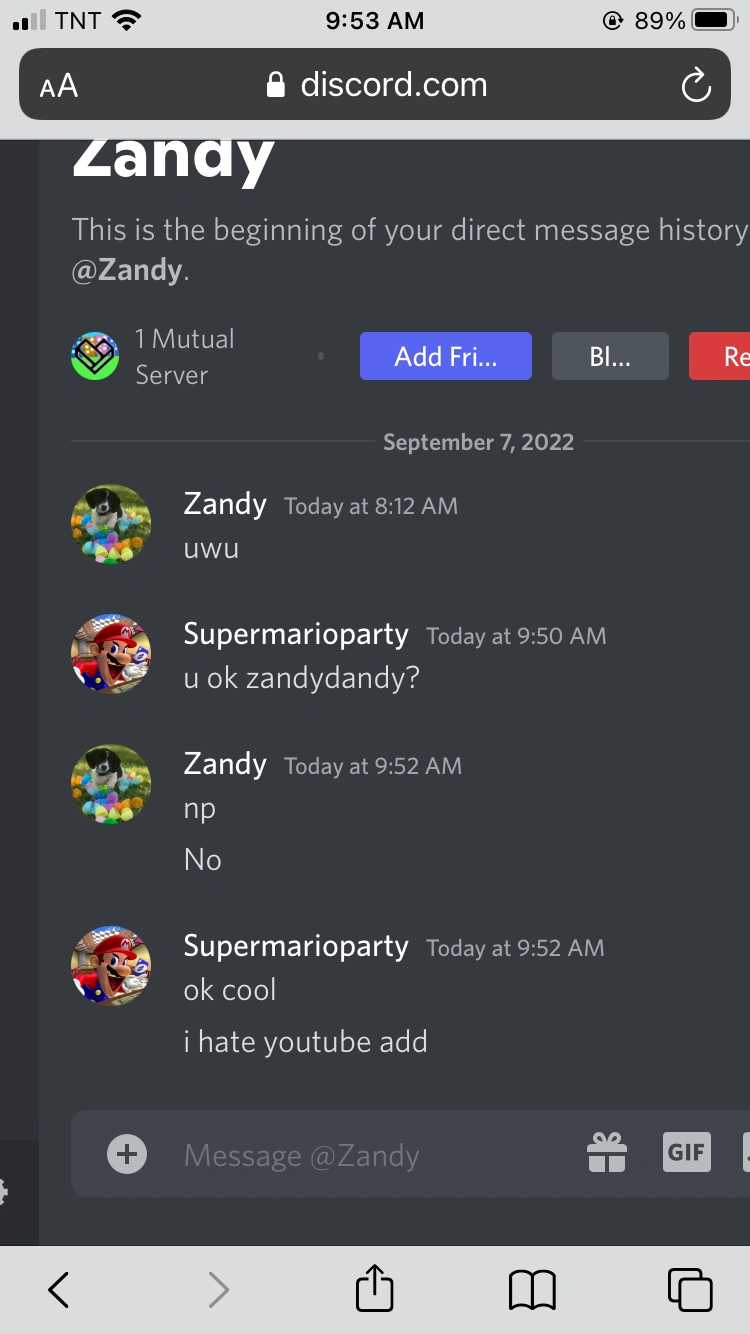Select the 'i hate youtube add' message
The height and width of the screenshot is (1334, 750).
[x=306, y=1042]
